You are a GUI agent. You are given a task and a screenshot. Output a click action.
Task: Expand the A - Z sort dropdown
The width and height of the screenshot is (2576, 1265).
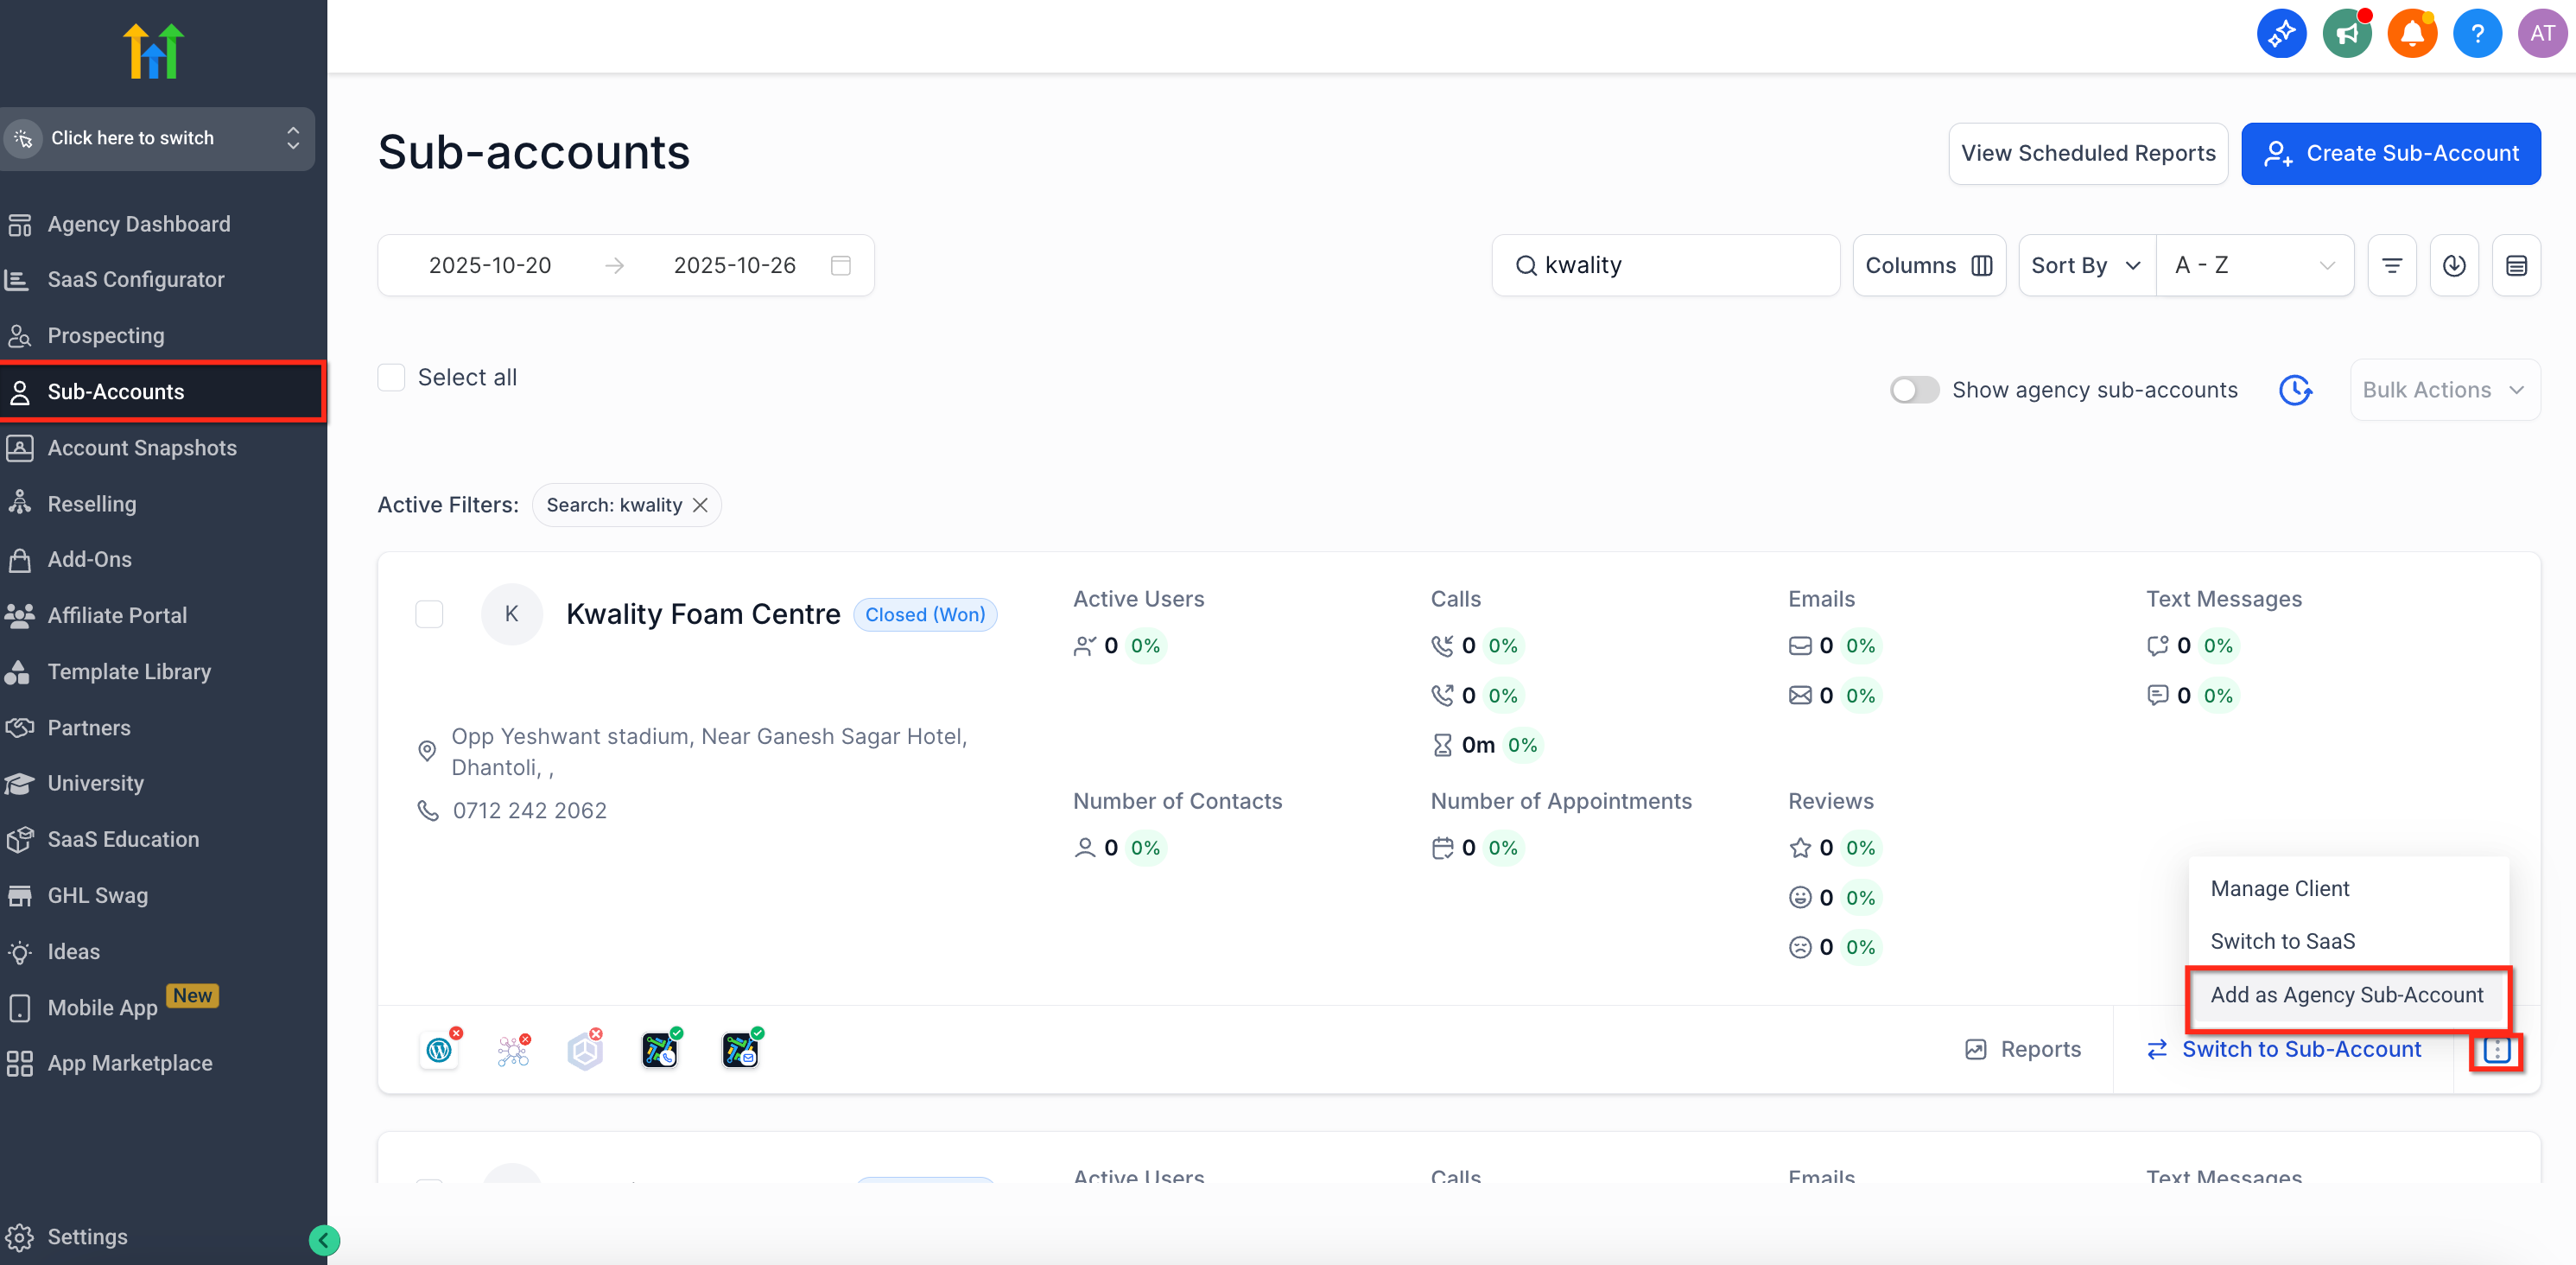pyautogui.click(x=2253, y=265)
